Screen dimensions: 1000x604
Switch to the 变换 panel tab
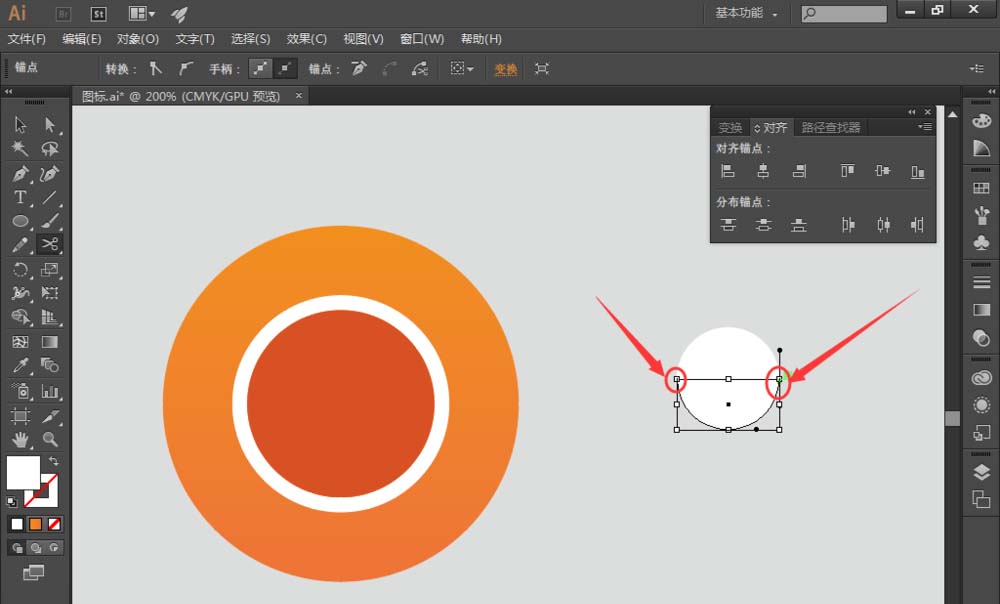pyautogui.click(x=730, y=128)
